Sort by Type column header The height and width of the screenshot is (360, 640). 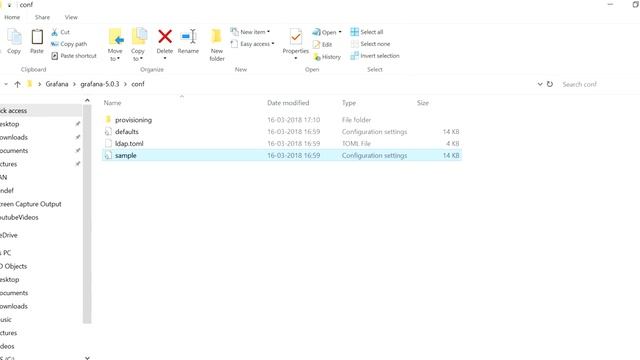tap(349, 103)
